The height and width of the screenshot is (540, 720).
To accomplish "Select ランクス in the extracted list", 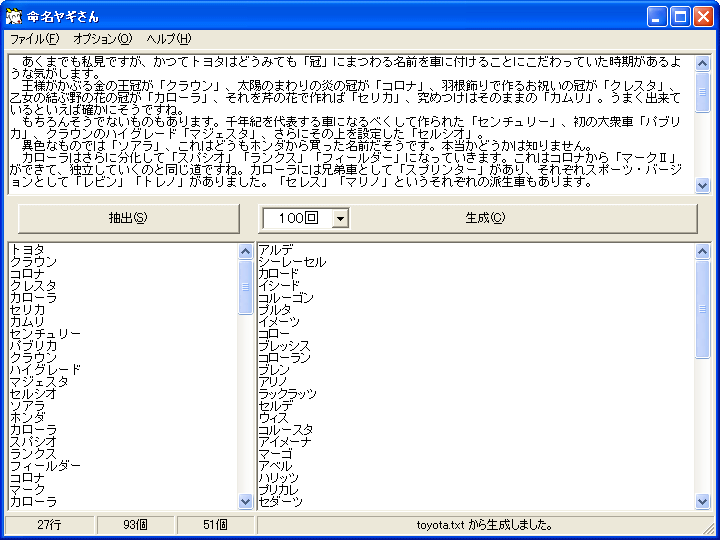I will pos(33,454).
